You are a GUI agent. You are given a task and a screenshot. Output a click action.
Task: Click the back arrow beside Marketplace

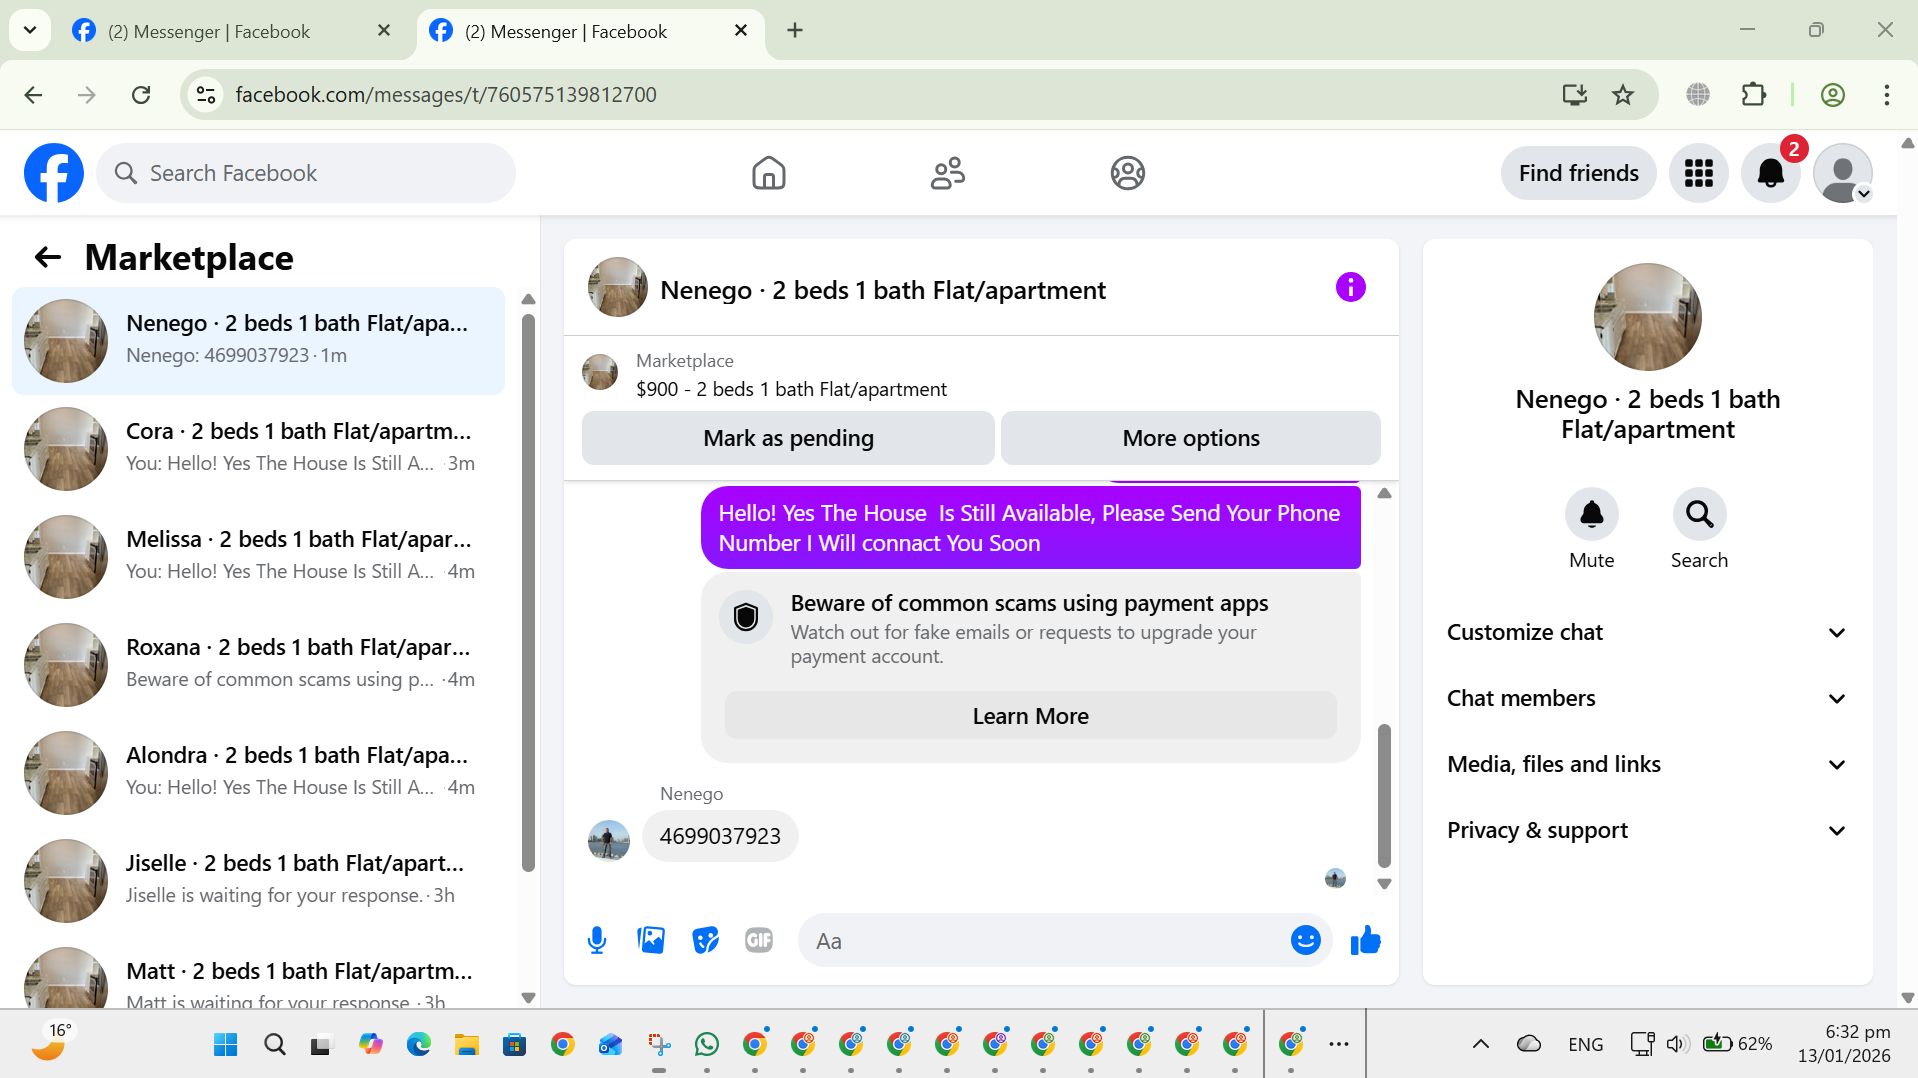point(48,258)
